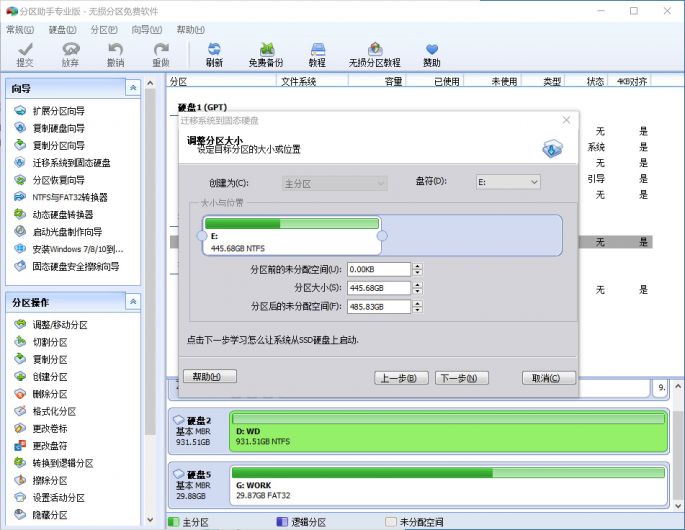685x530 pixels.
Task: Click the right resize handle of partition E:
Action: (381, 236)
